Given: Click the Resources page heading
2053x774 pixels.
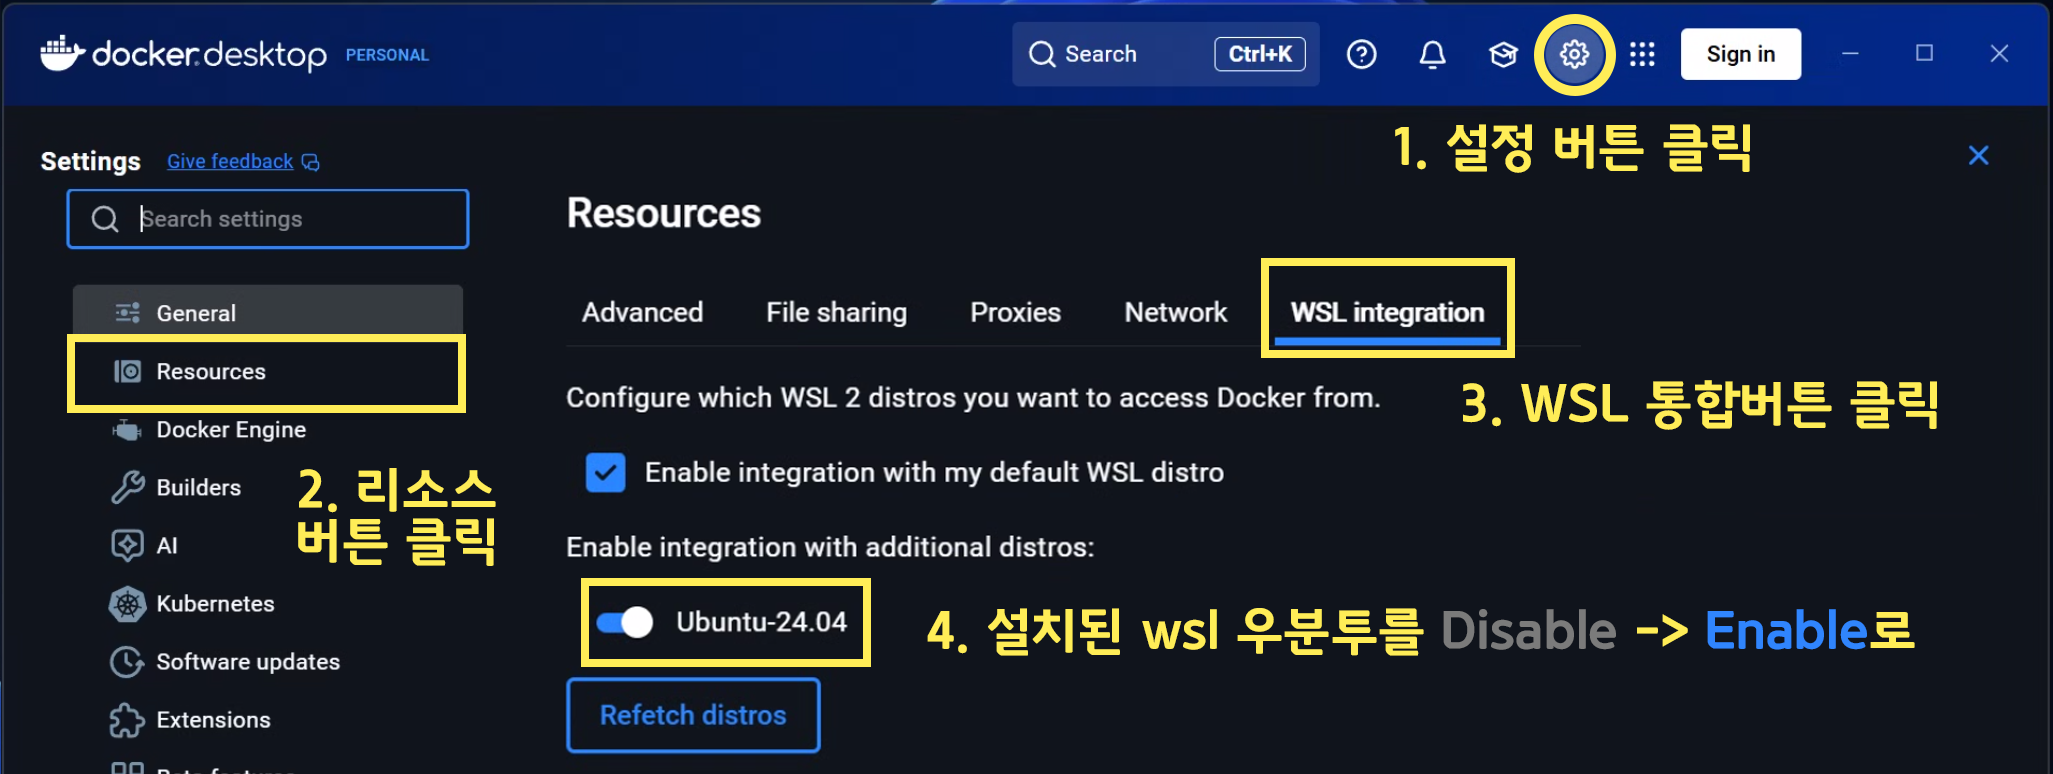Looking at the screenshot, I should click(663, 213).
